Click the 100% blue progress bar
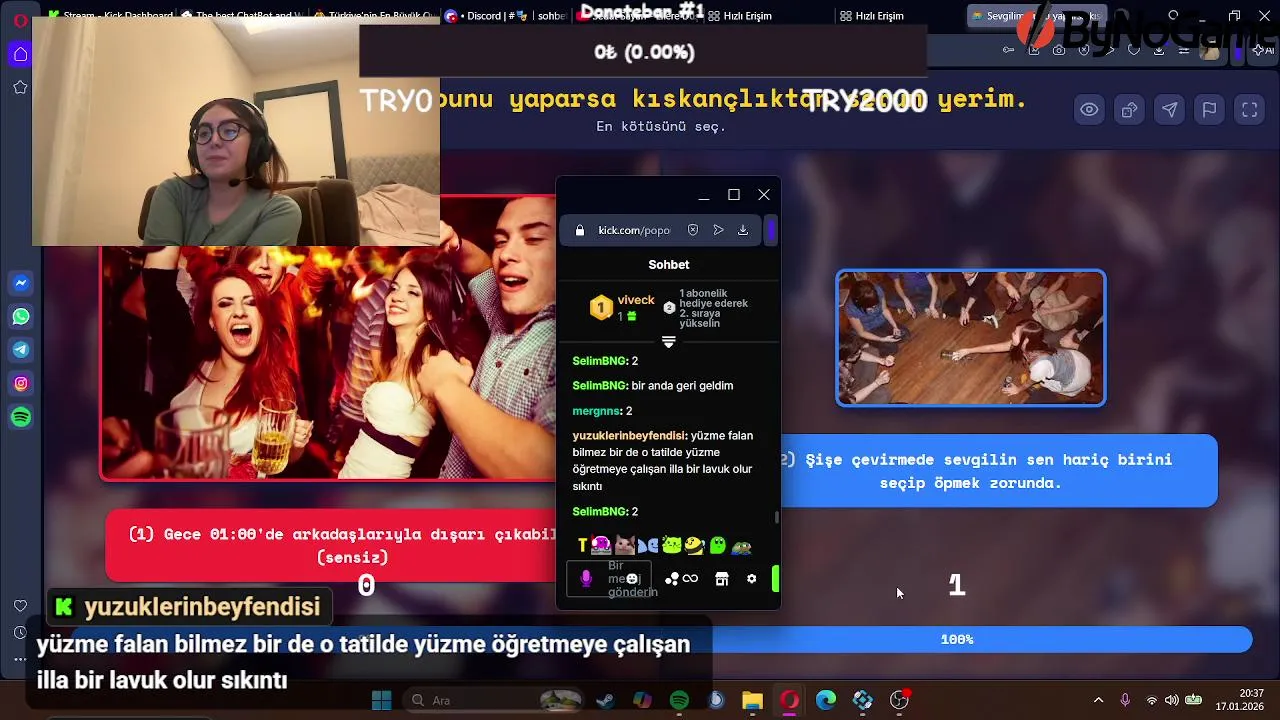This screenshot has width=1280, height=720. [x=956, y=639]
